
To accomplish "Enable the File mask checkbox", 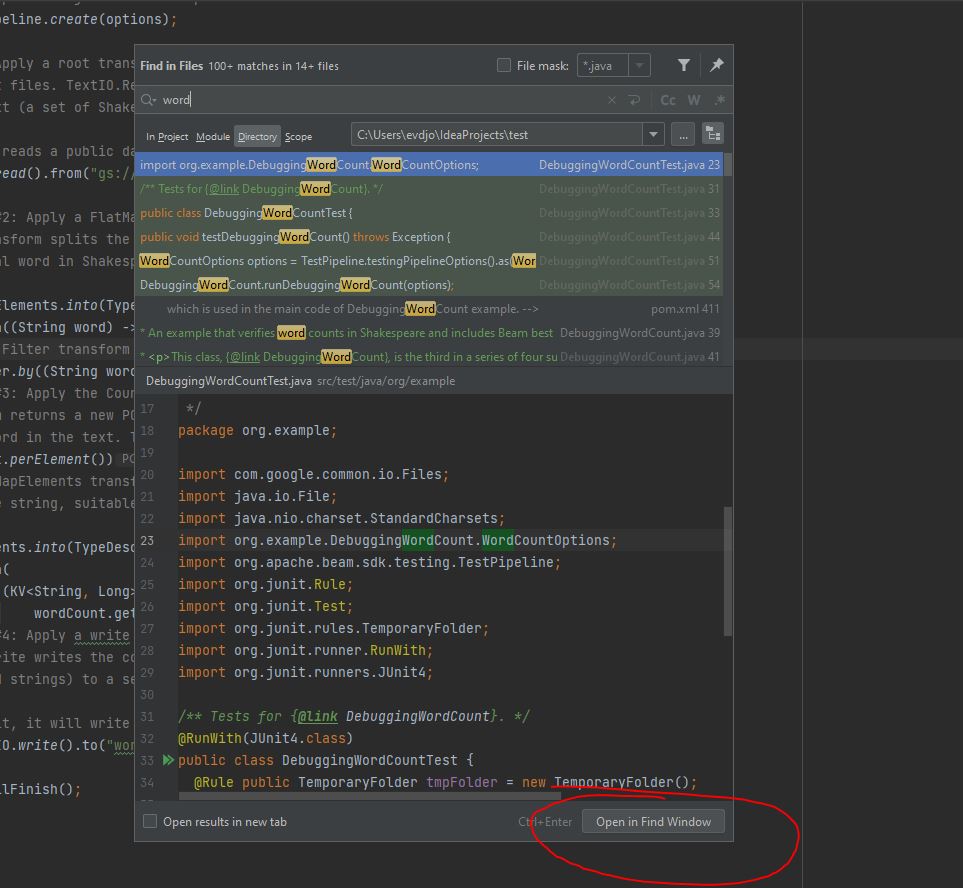I will tap(504, 65).
